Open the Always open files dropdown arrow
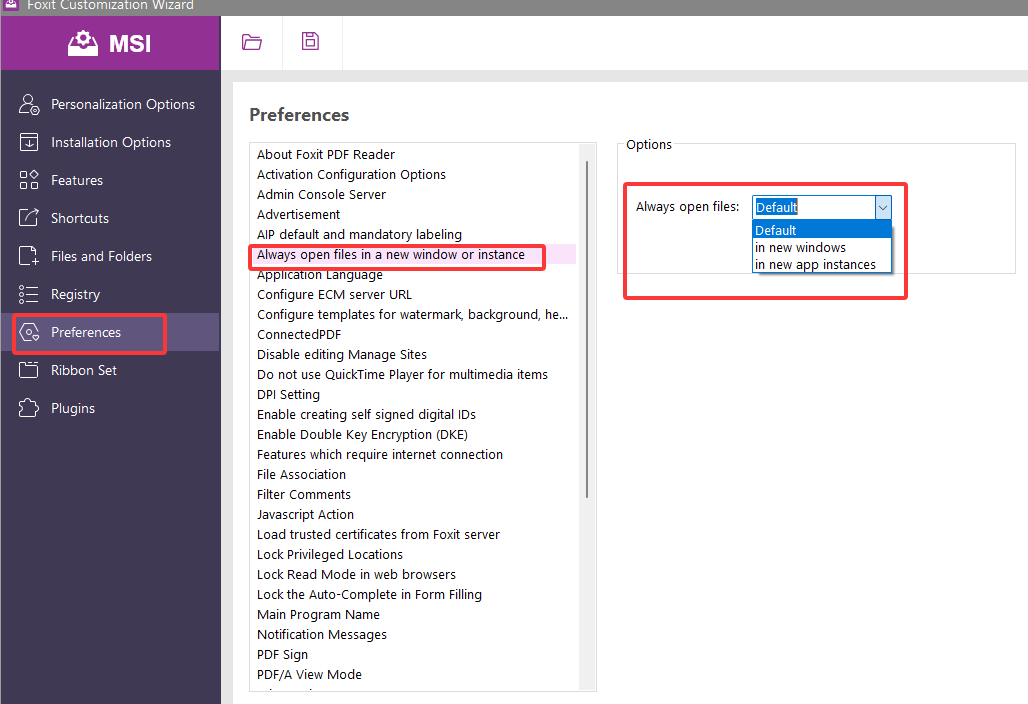Screen dimensions: 1028x704 coord(882,207)
